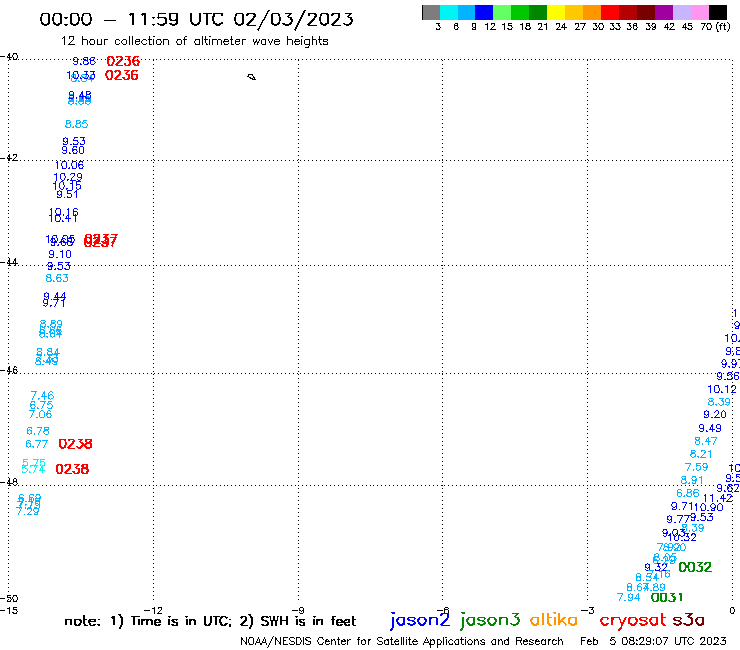Click the red 'cryosat' satellite label
This screenshot has height=650, width=740.
tap(633, 621)
